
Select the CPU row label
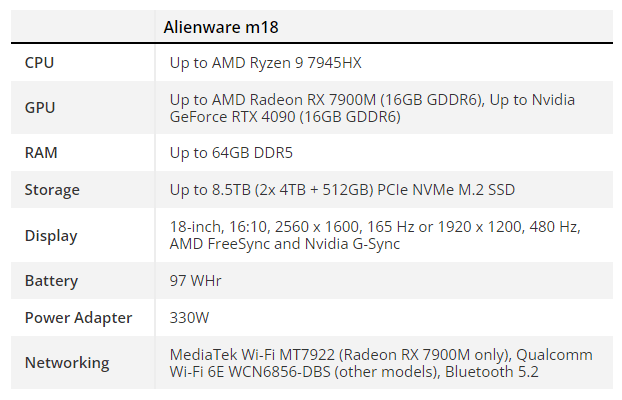[x=40, y=63]
